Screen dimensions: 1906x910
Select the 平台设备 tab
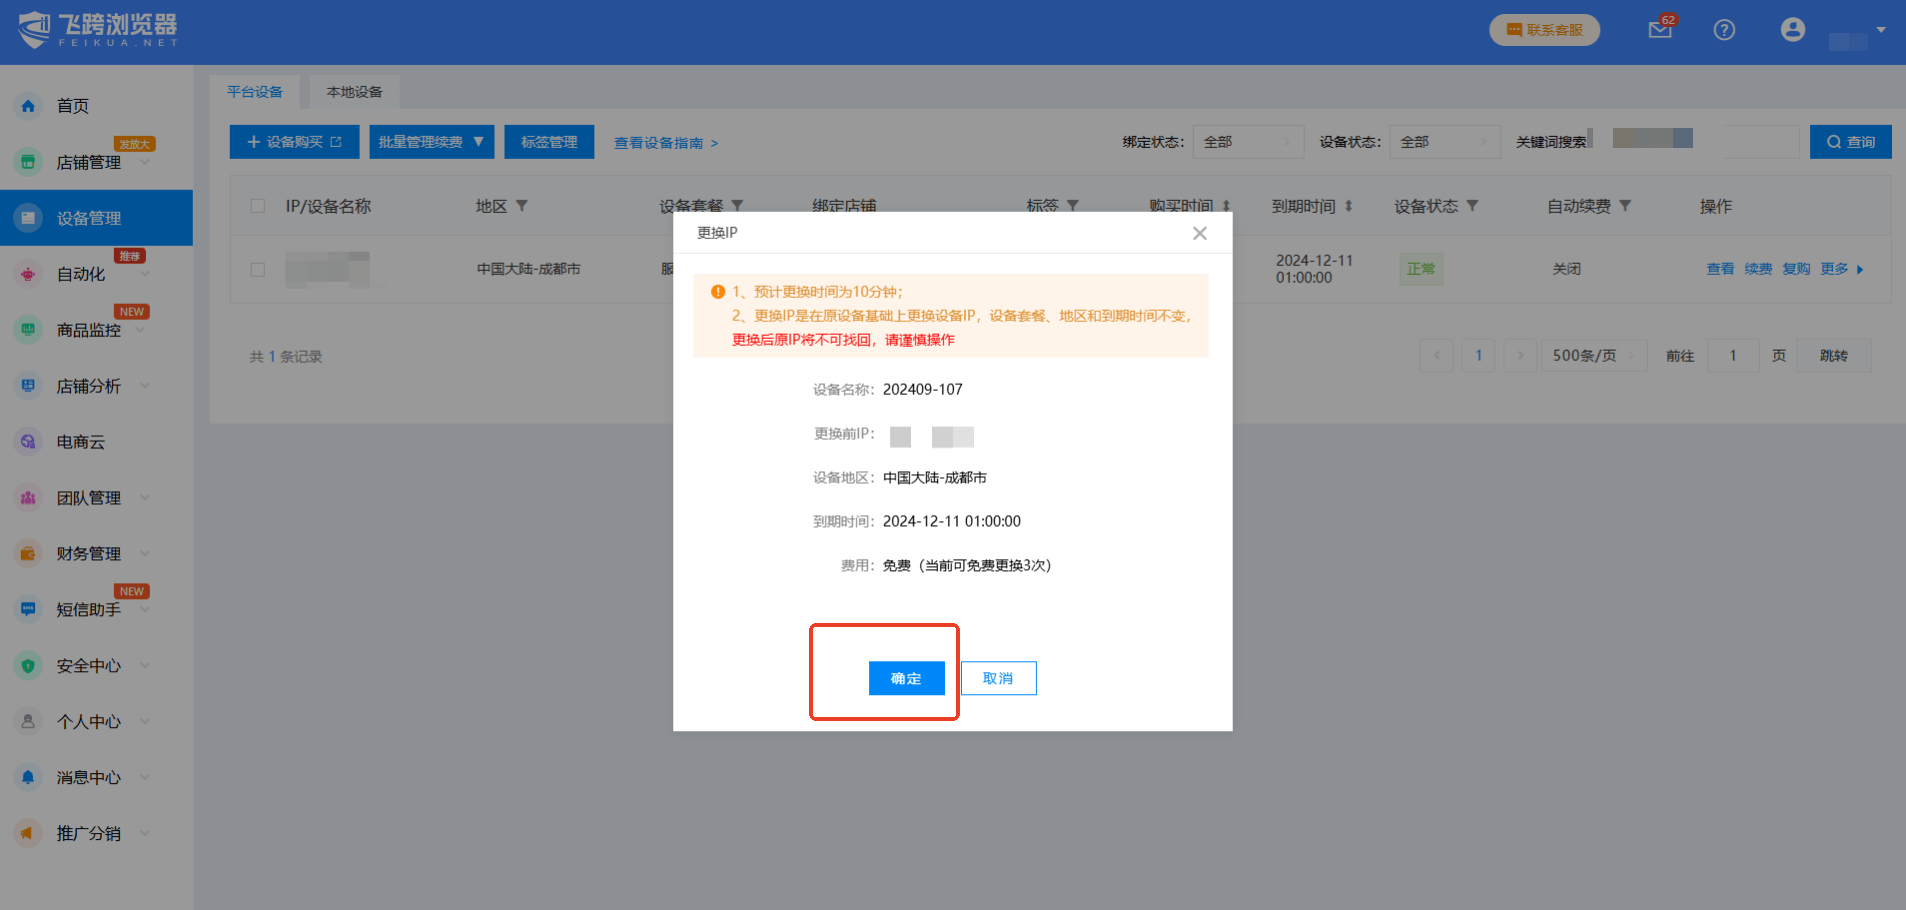255,91
